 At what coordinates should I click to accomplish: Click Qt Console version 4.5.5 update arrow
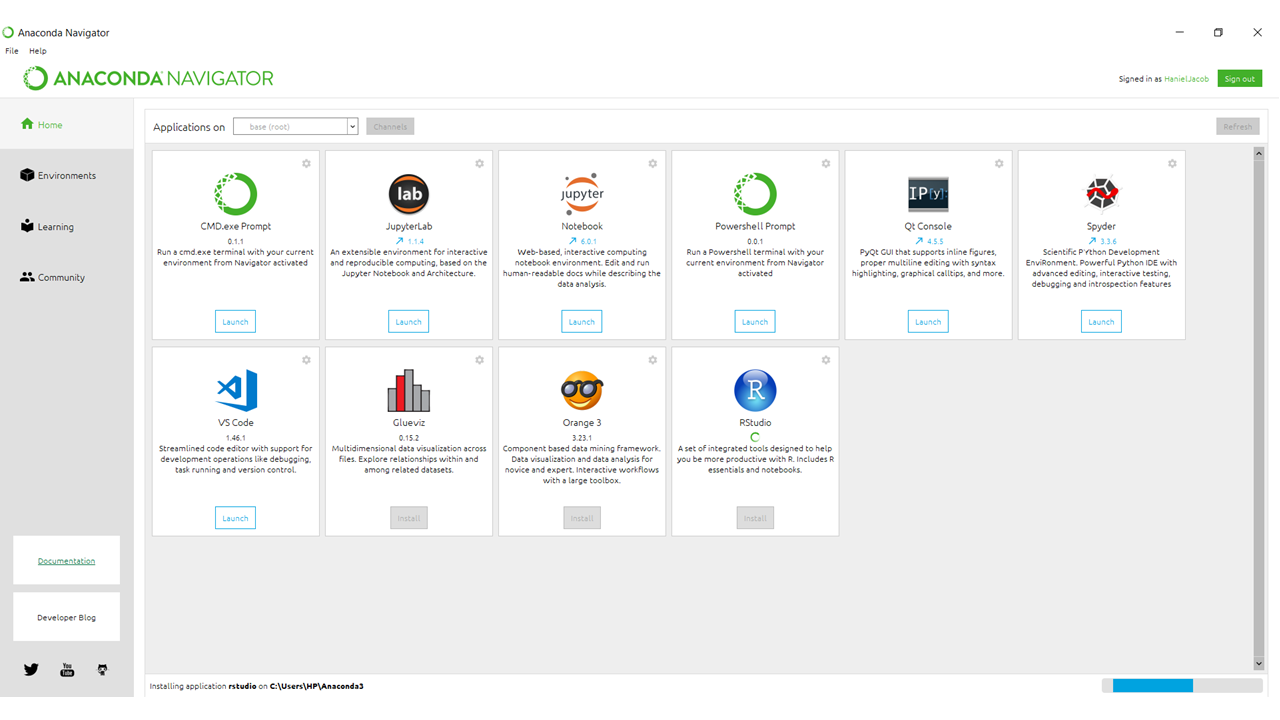919,241
